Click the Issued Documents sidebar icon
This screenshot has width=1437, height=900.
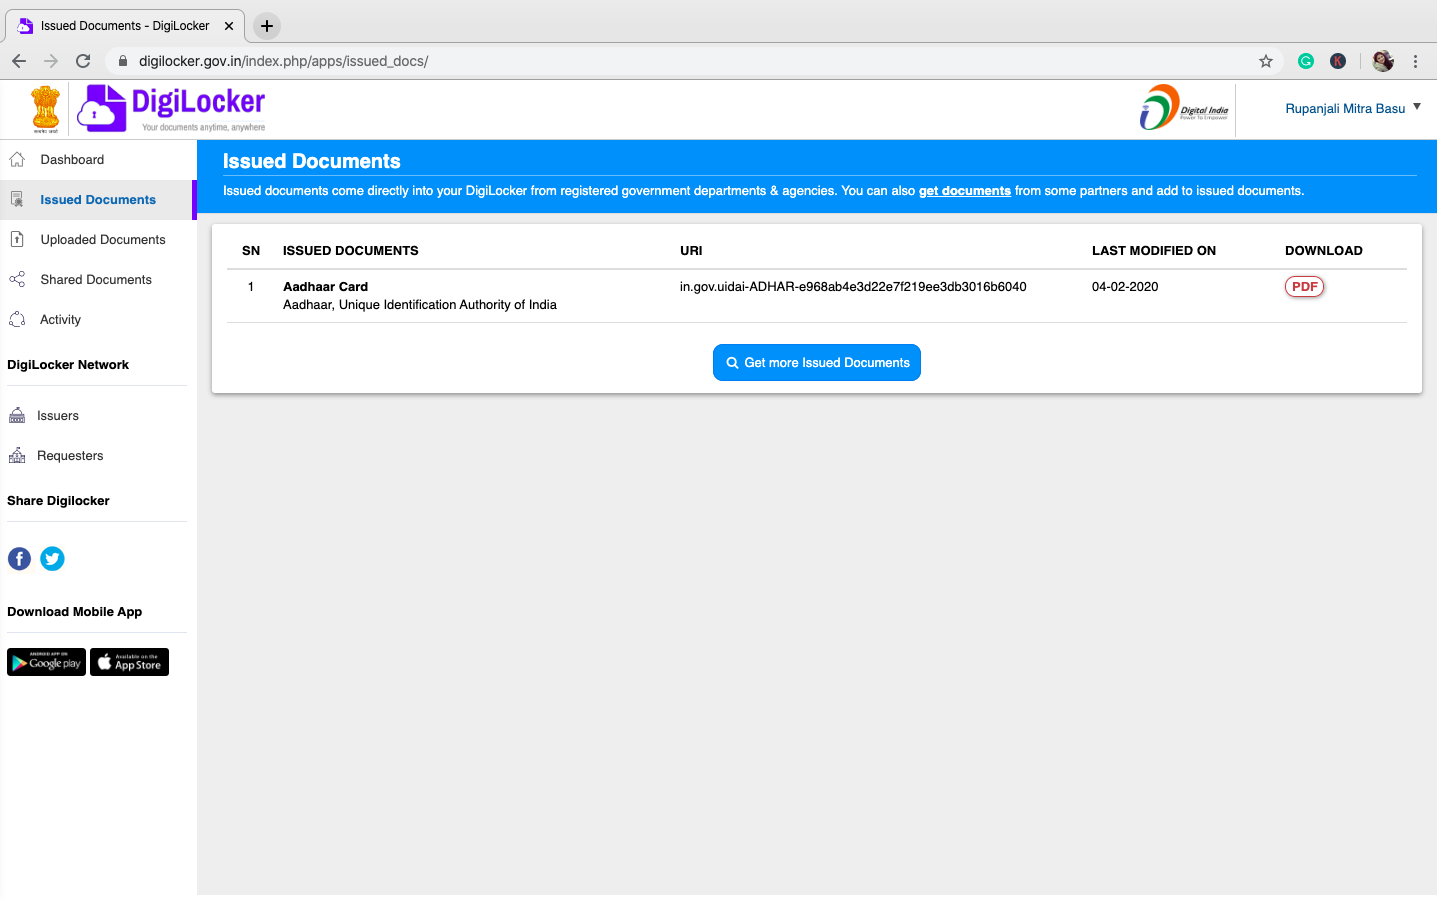(17, 200)
